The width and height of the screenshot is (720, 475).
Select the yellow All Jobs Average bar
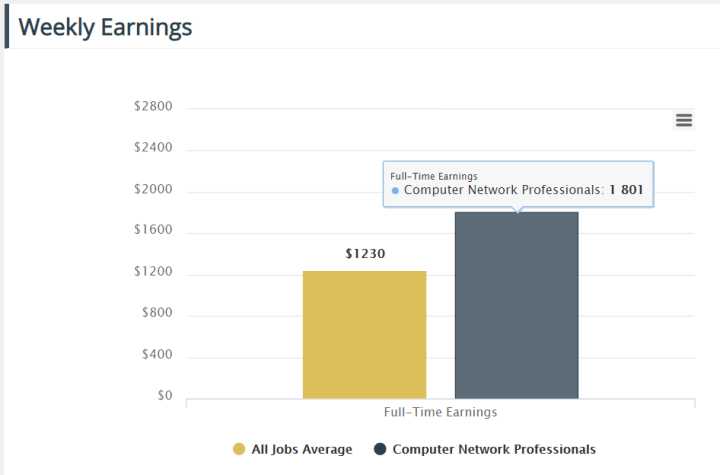coord(365,335)
